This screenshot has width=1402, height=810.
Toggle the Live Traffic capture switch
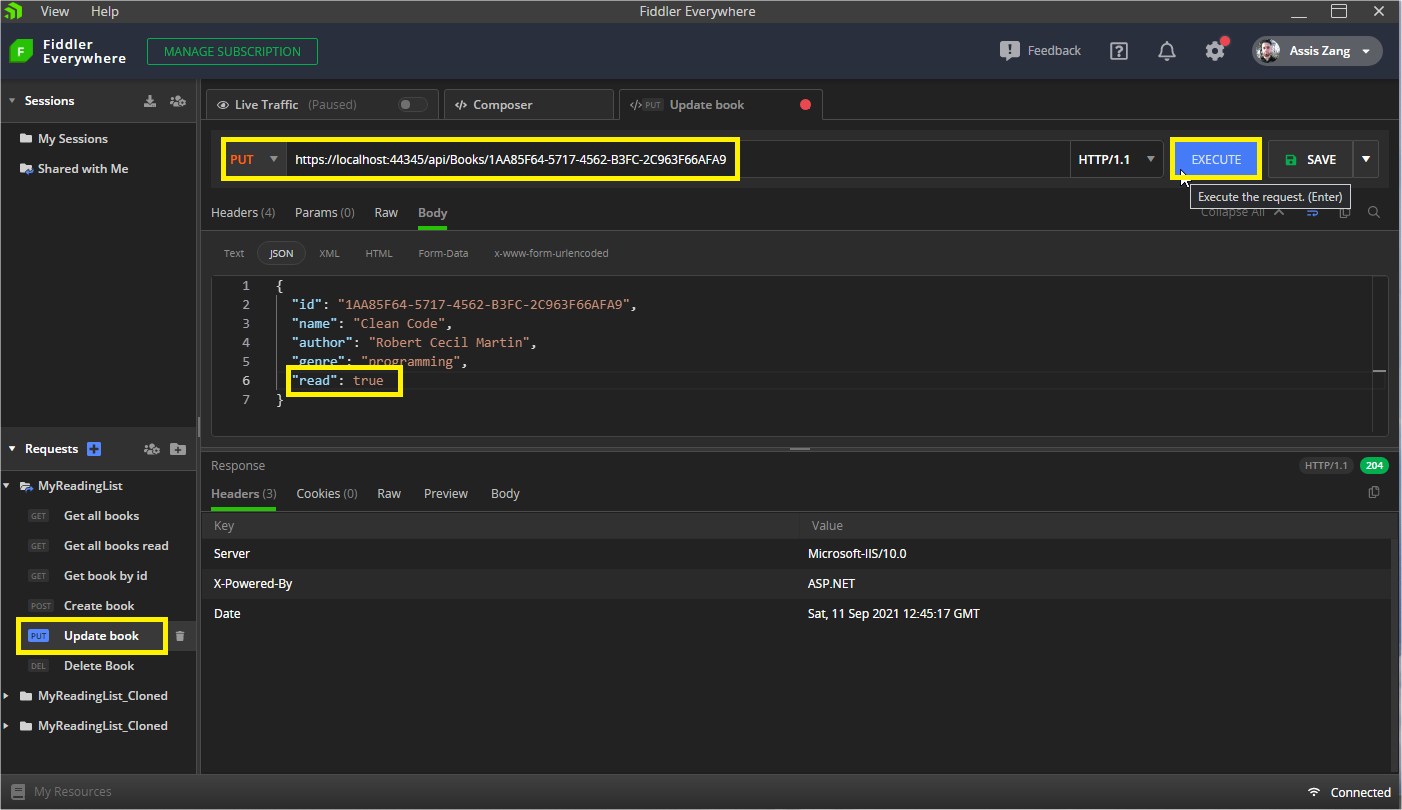tap(412, 105)
